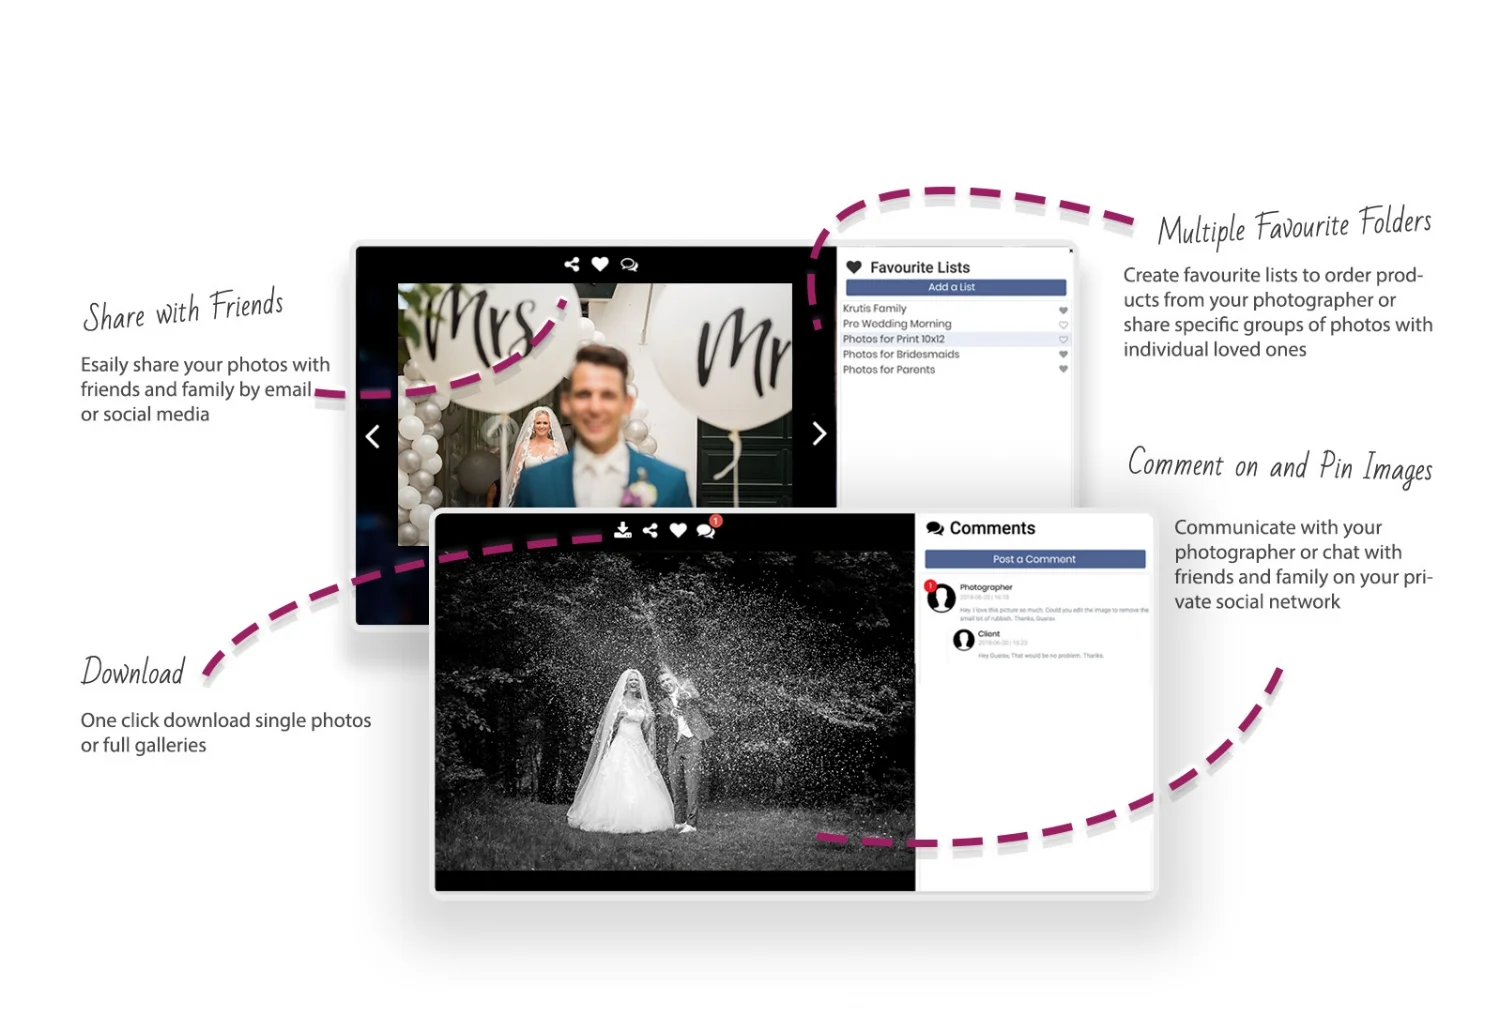Click the Photographer comment name

[986, 588]
